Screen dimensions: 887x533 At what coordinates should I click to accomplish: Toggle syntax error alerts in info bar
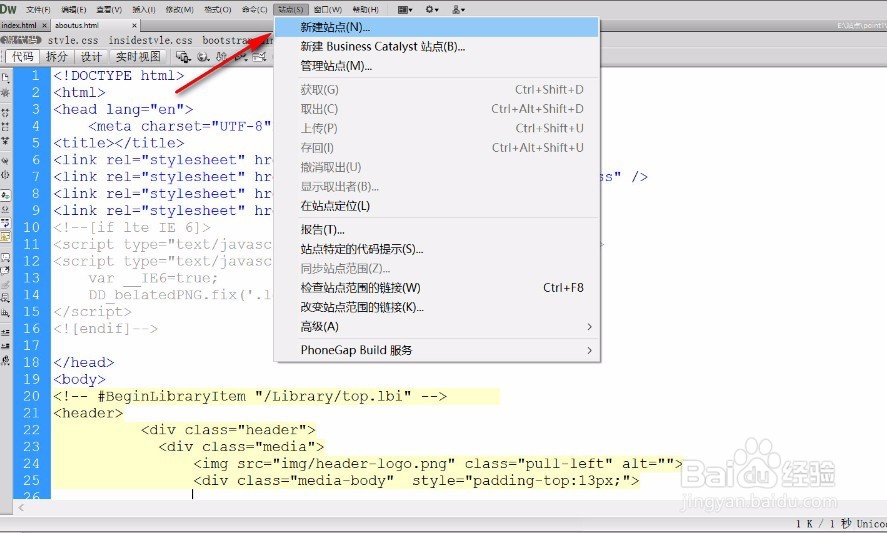point(5,237)
